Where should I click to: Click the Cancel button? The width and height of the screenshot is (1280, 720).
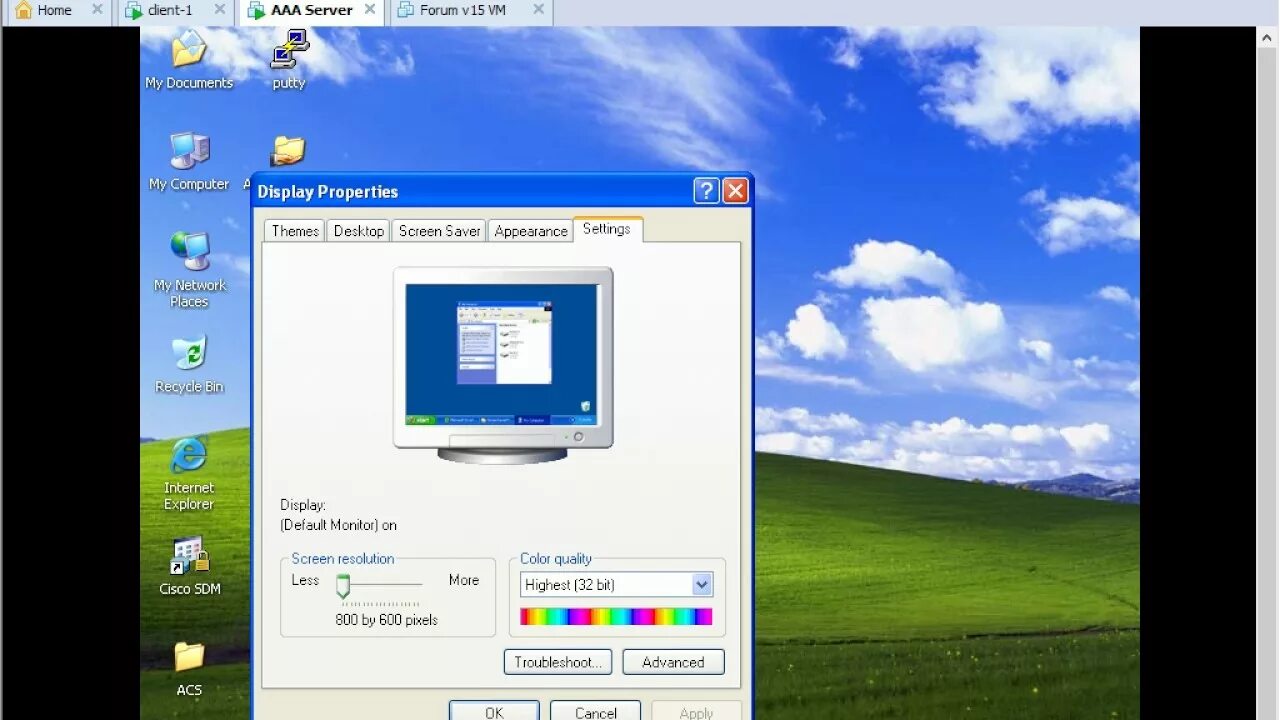[x=596, y=711]
